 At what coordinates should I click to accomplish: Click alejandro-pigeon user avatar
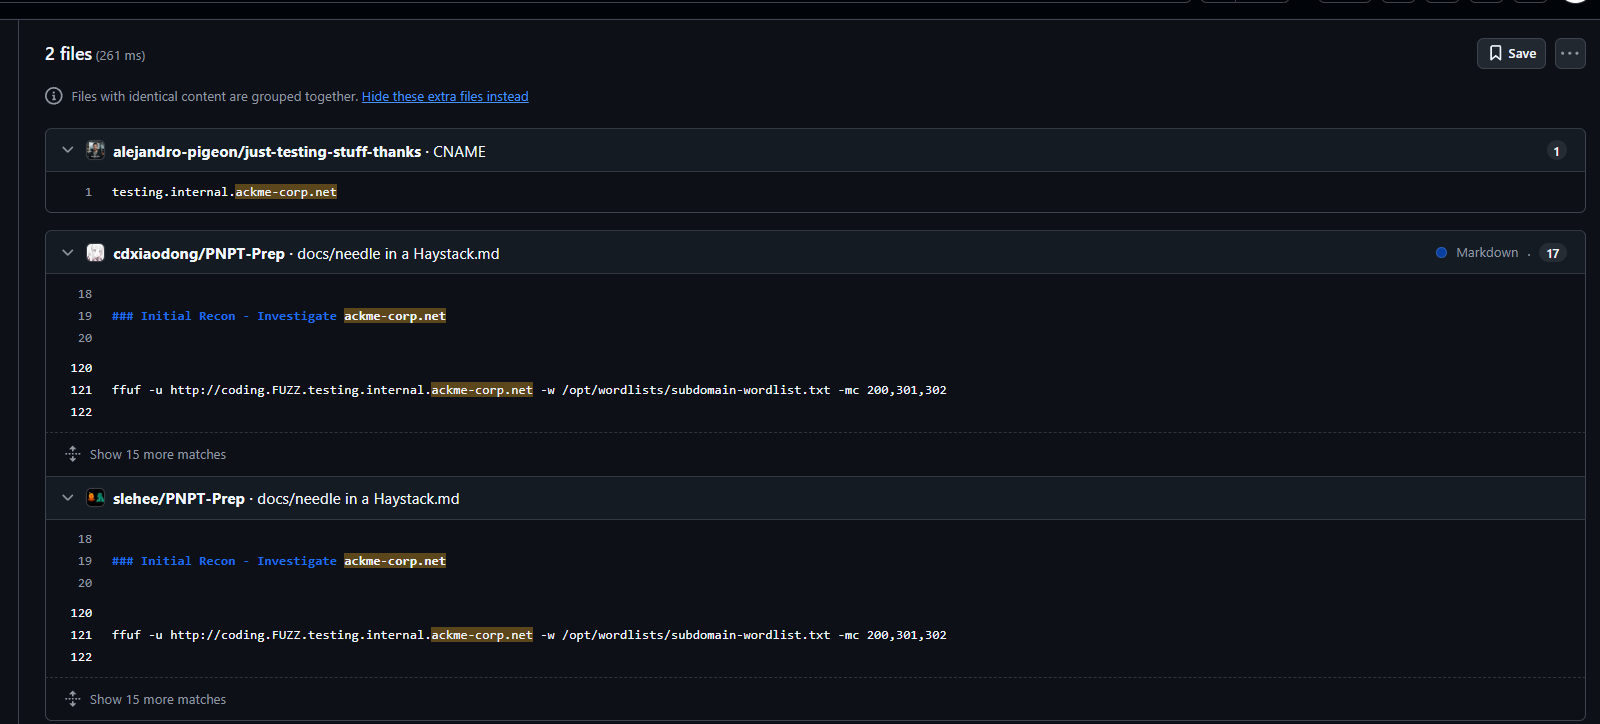pyautogui.click(x=96, y=151)
